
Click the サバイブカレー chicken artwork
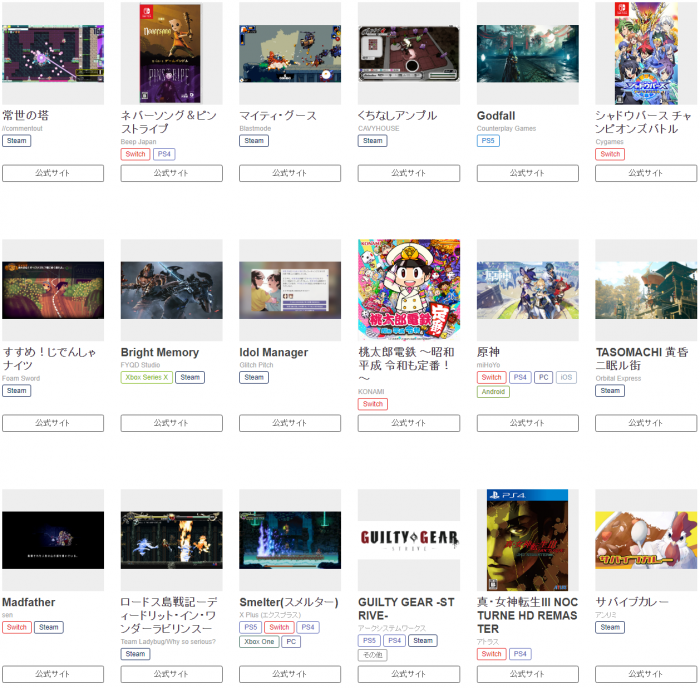(646, 540)
